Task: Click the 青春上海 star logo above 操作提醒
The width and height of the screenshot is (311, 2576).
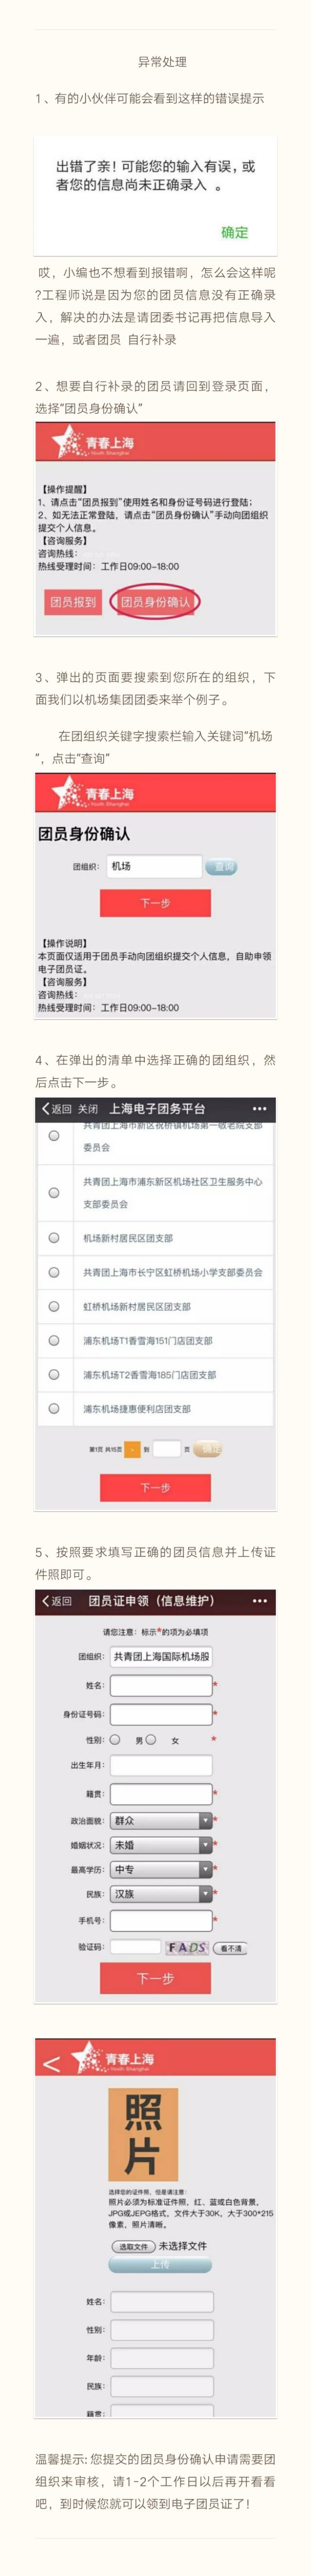Action: 68,441
